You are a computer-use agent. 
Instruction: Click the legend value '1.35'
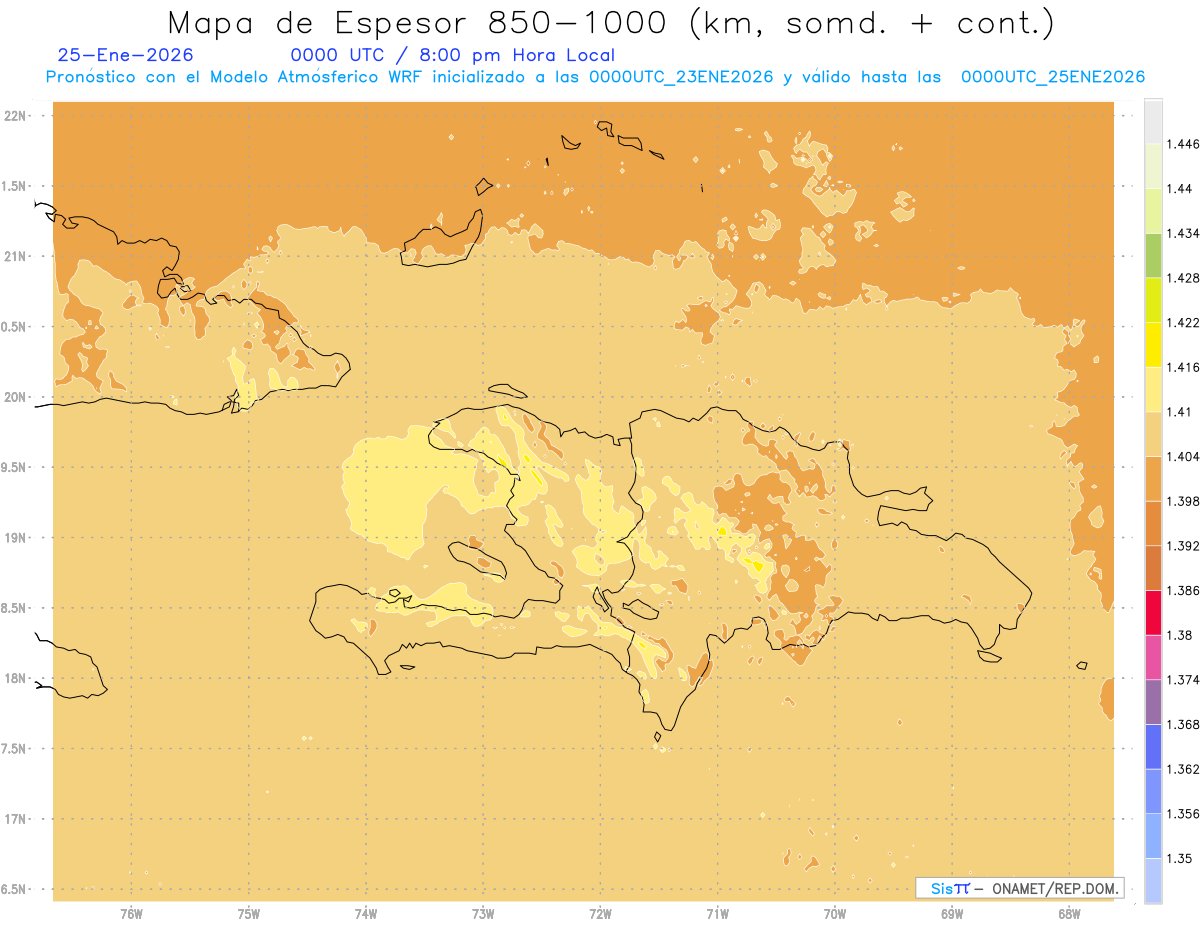[1180, 858]
